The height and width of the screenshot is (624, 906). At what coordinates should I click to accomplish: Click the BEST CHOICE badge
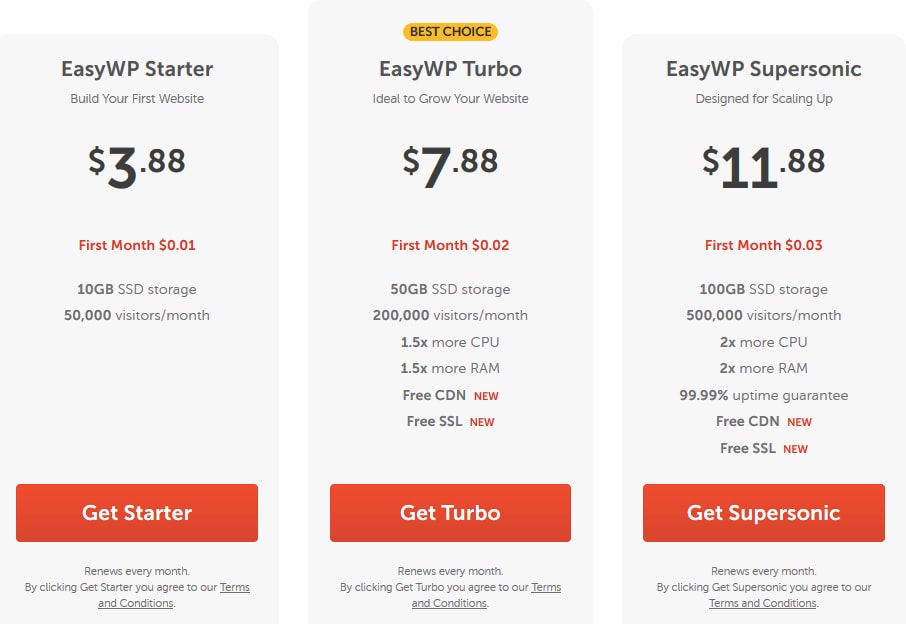pos(450,31)
